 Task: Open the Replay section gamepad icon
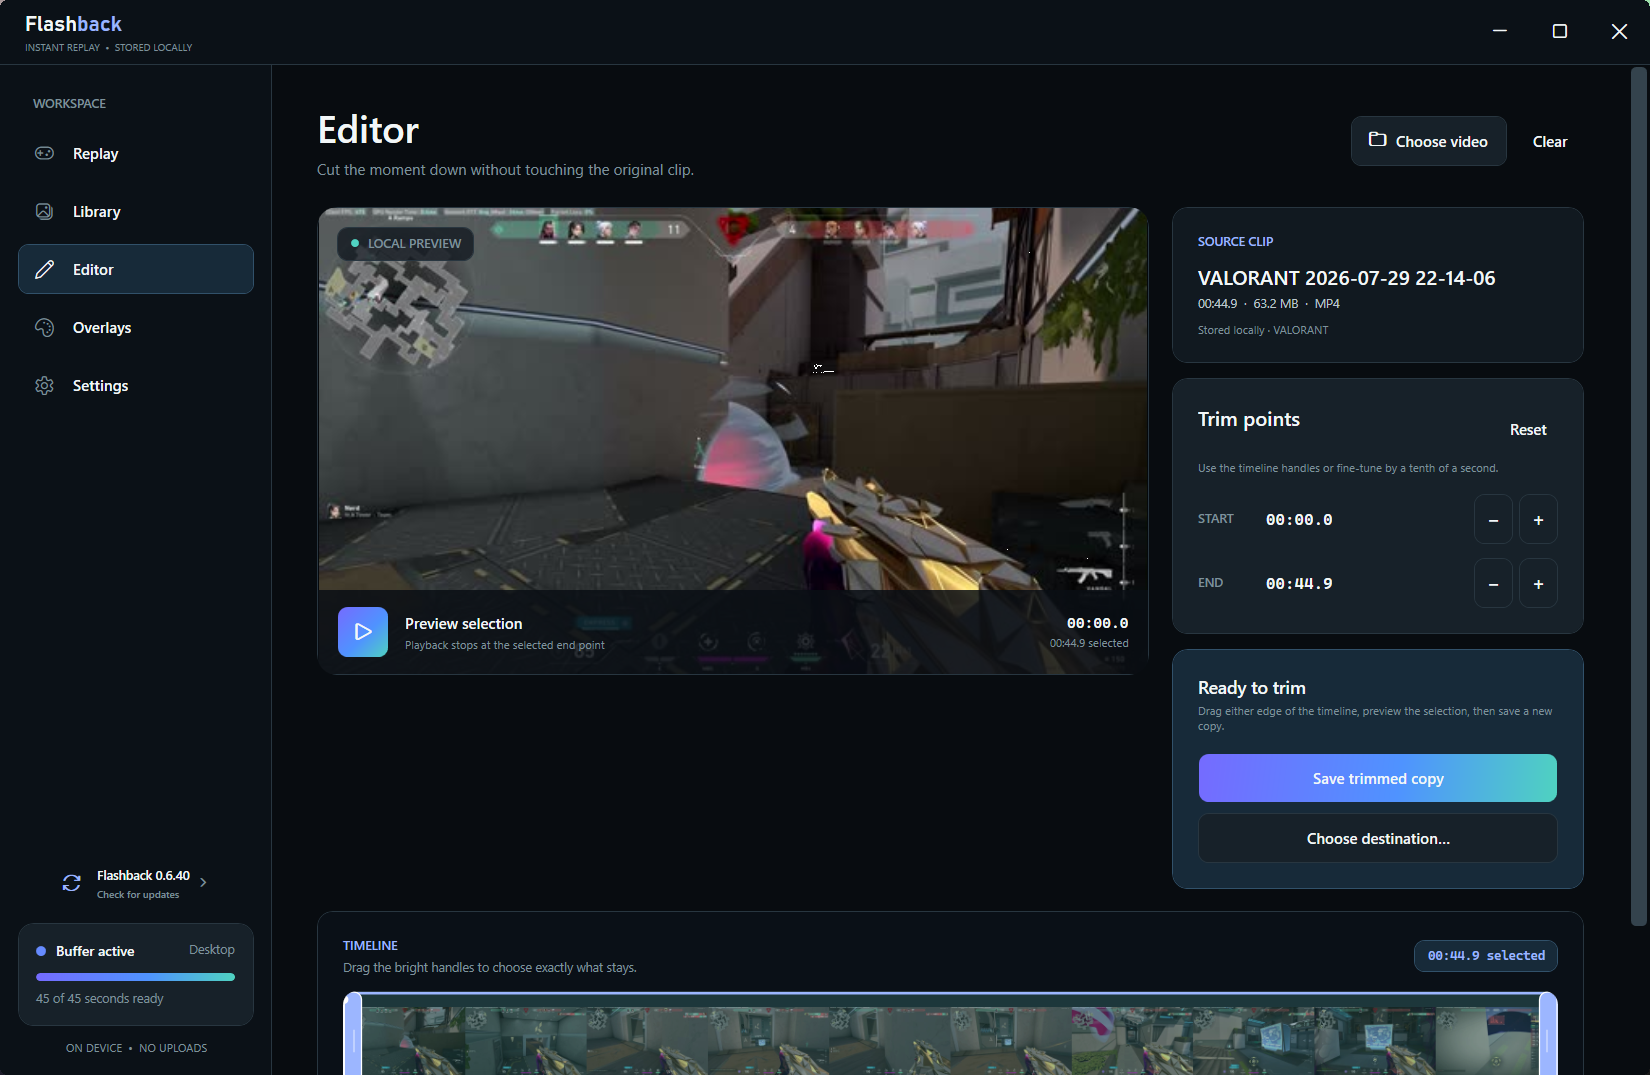coord(44,153)
